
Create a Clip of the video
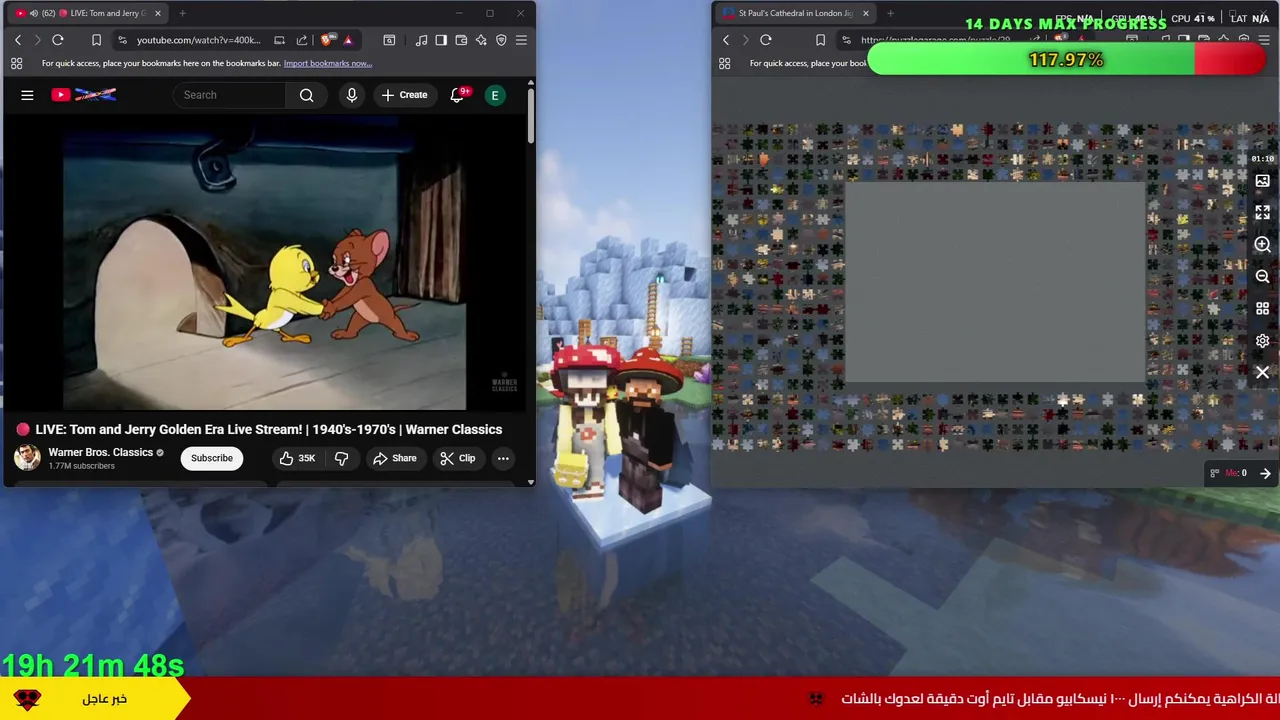point(457,458)
